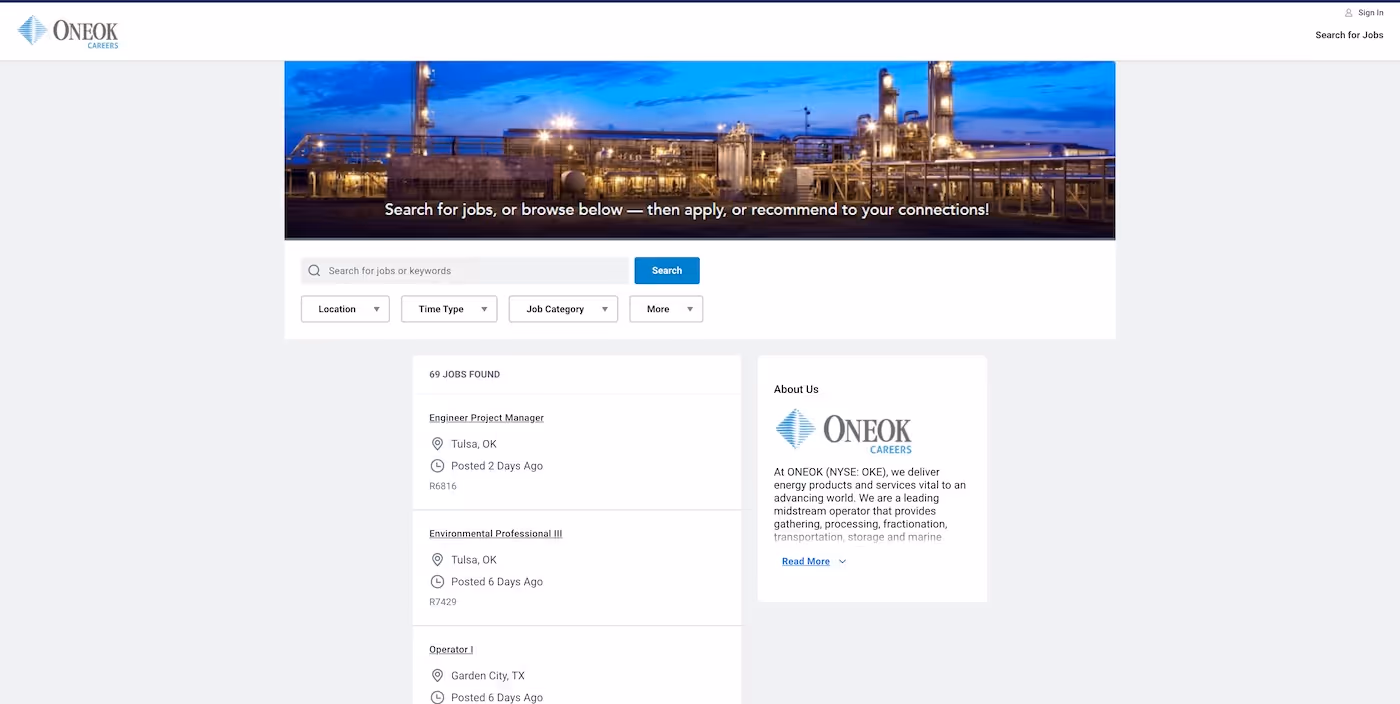Image resolution: width=1400 pixels, height=704 pixels.
Task: Click the clock icon on Operator I posting
Action: coord(437,697)
